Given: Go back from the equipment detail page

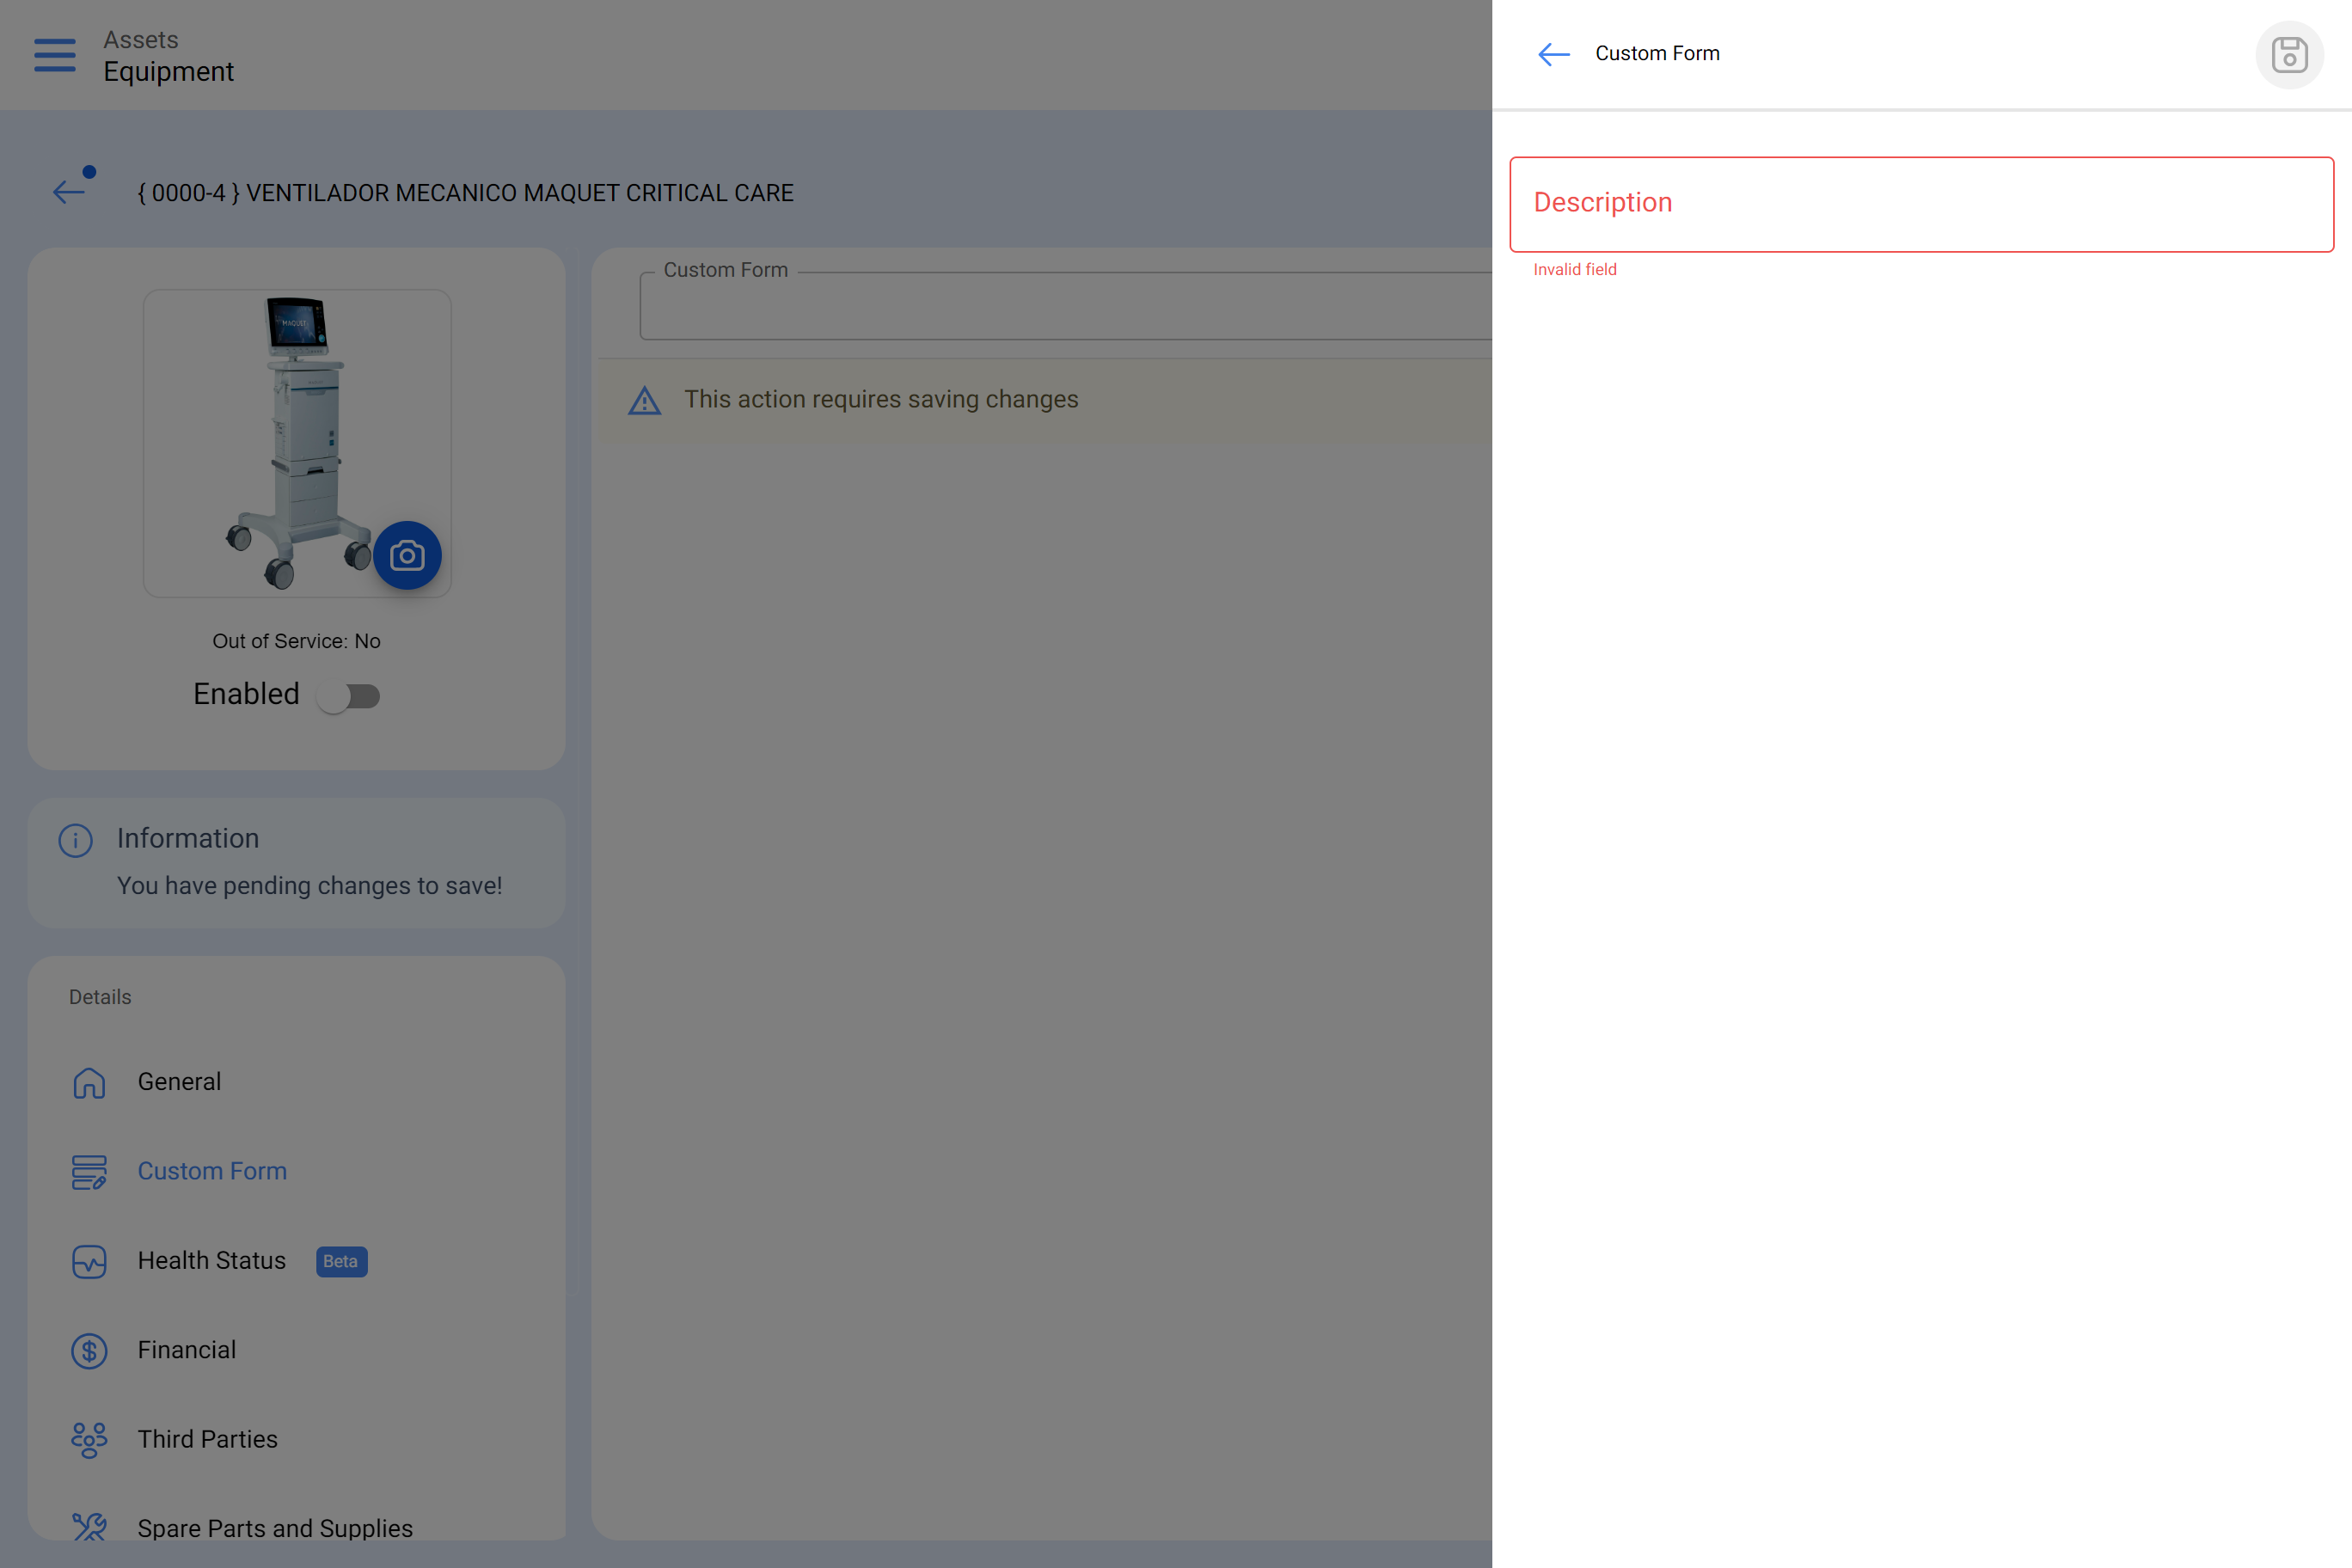Looking at the screenshot, I should click(x=69, y=192).
